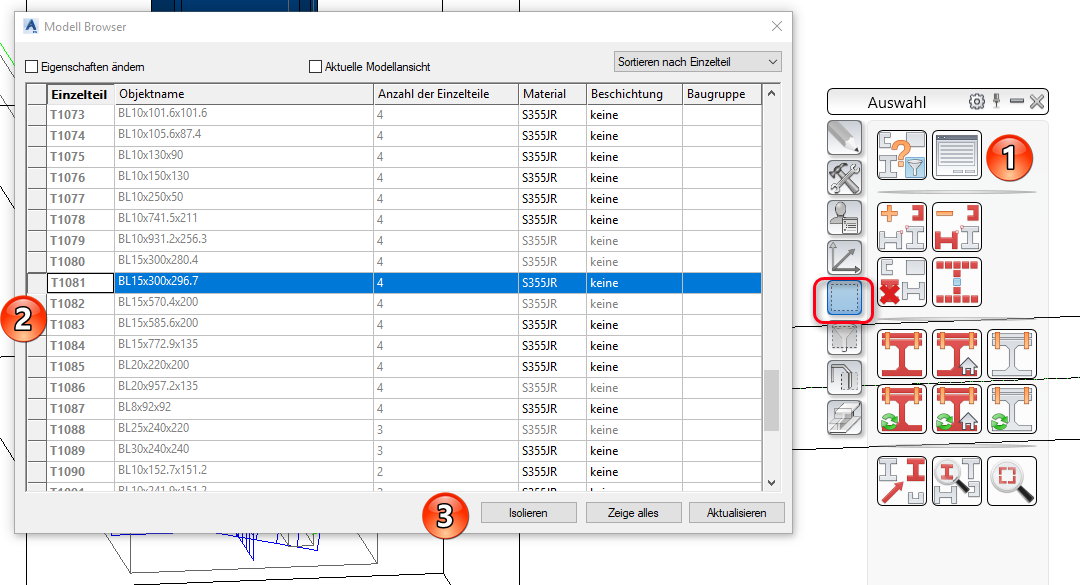The height and width of the screenshot is (585, 1080).
Task: Click the red beam icon with refresh and house
Action: point(957,409)
